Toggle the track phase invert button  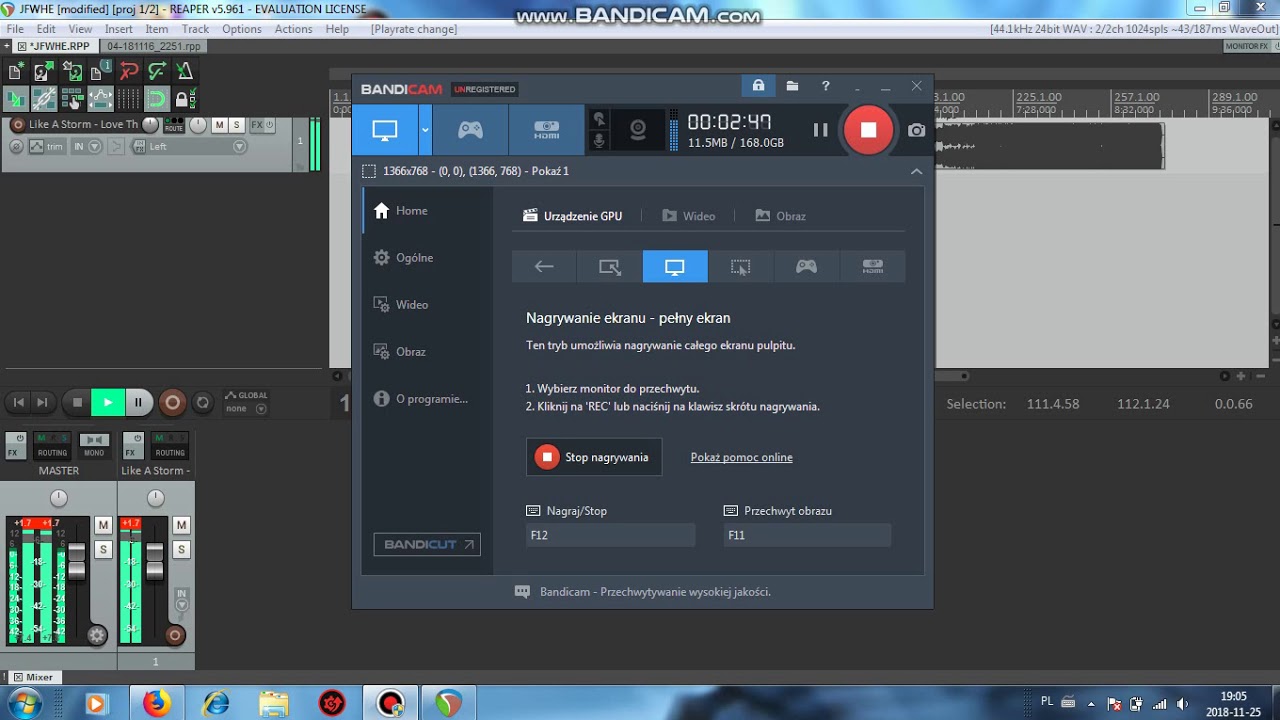point(16,146)
